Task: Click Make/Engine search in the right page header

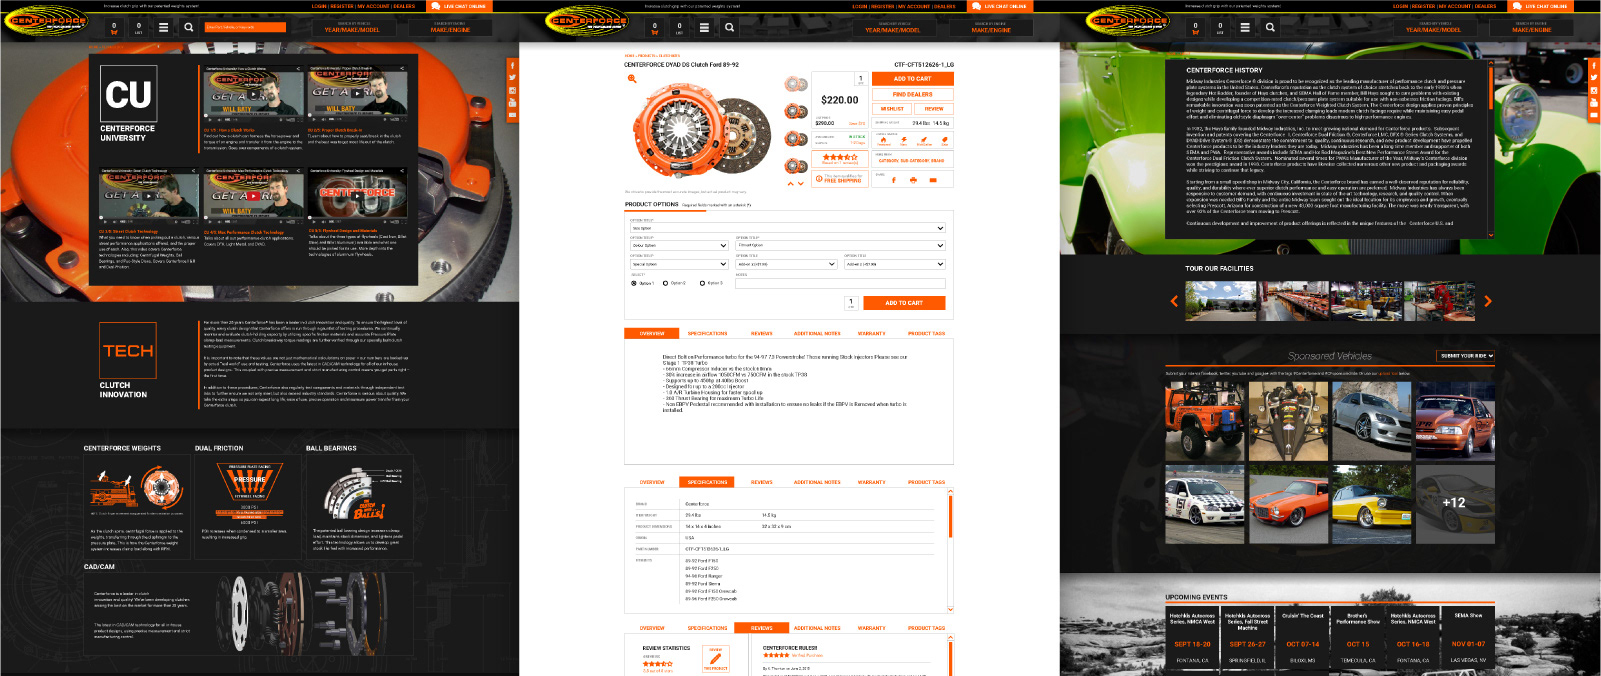Action: [x=1531, y=27]
